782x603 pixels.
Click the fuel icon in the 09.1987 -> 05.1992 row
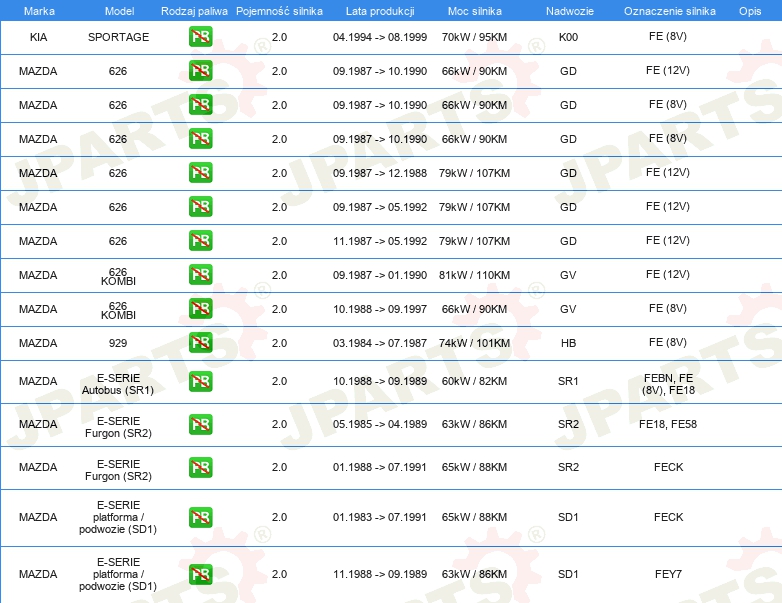[200, 206]
